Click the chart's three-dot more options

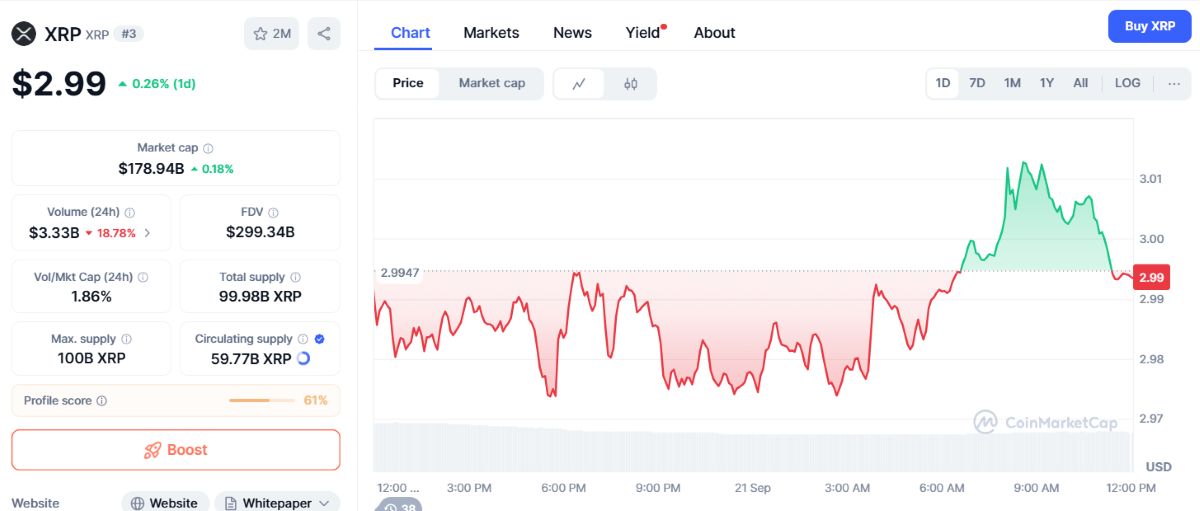tap(1173, 83)
